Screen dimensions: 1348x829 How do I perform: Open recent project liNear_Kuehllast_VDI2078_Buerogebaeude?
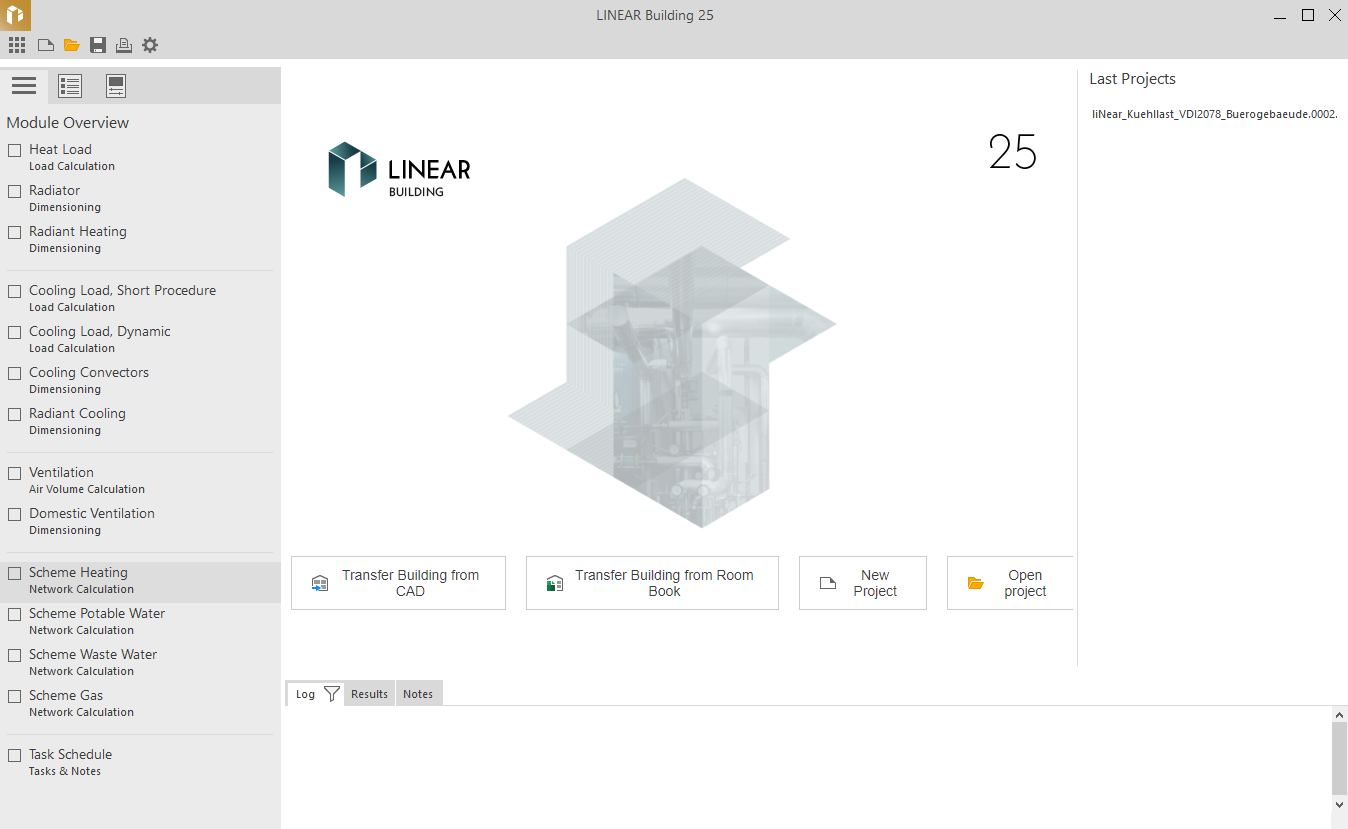1215,114
